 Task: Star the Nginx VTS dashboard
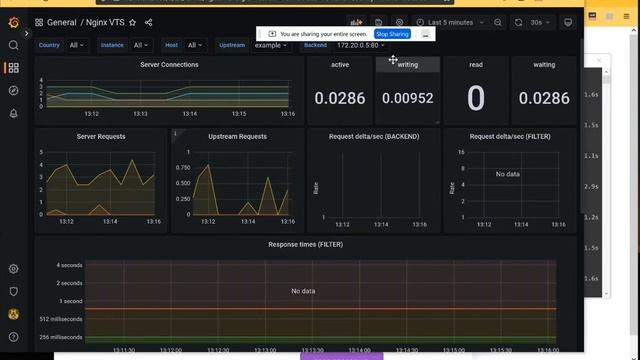(x=133, y=22)
